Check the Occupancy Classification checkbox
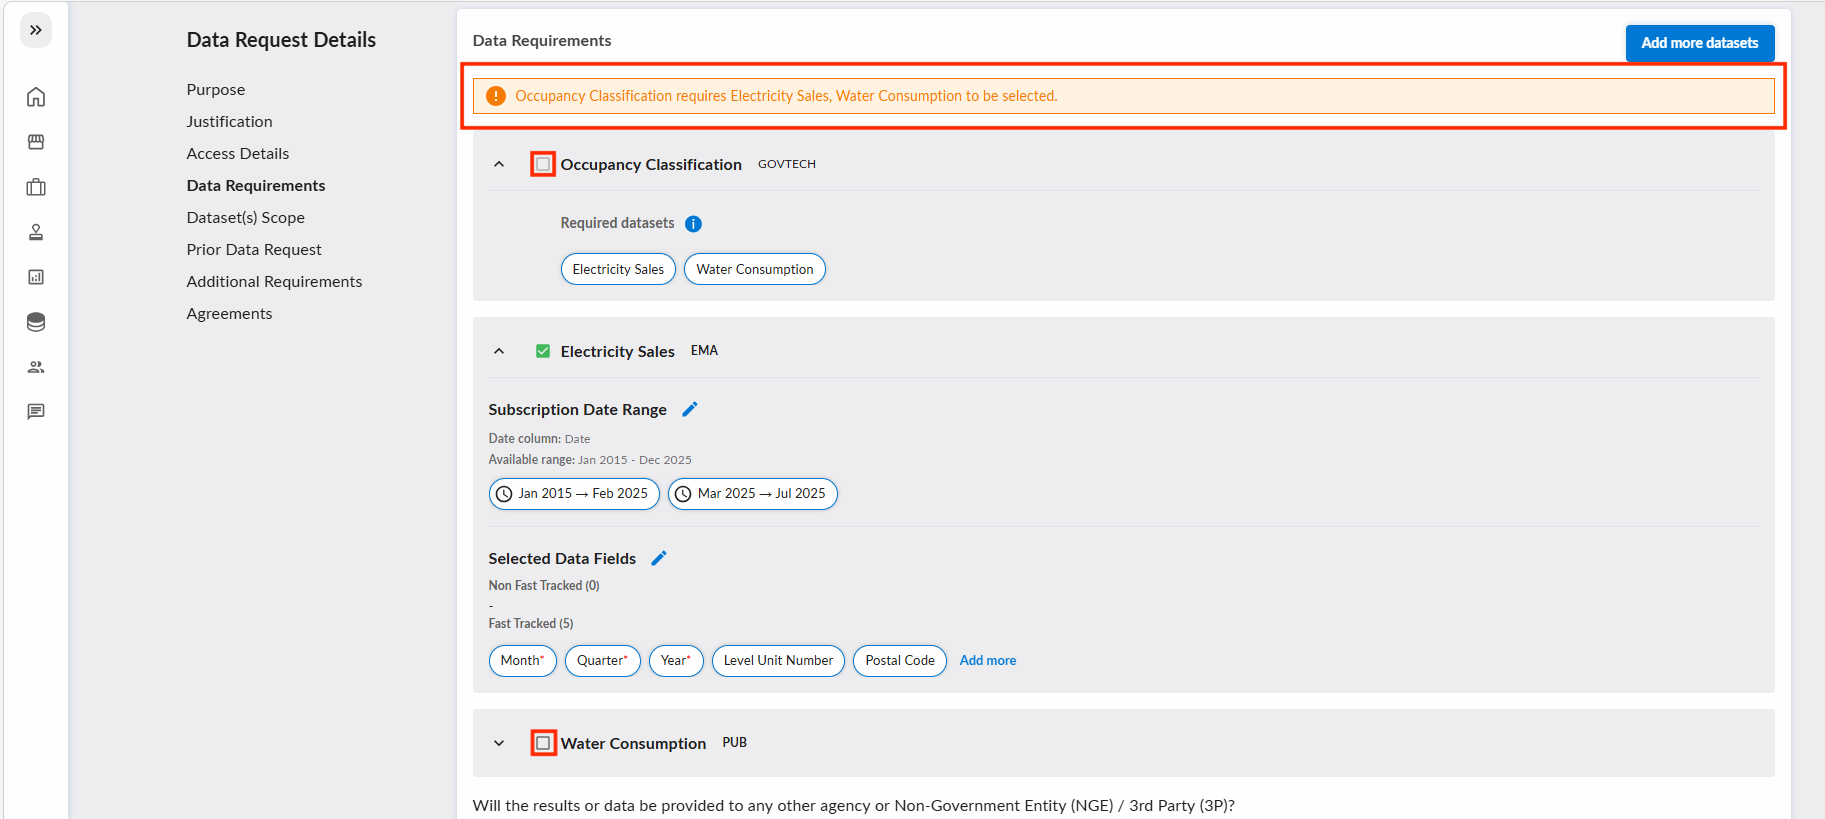 tap(543, 164)
